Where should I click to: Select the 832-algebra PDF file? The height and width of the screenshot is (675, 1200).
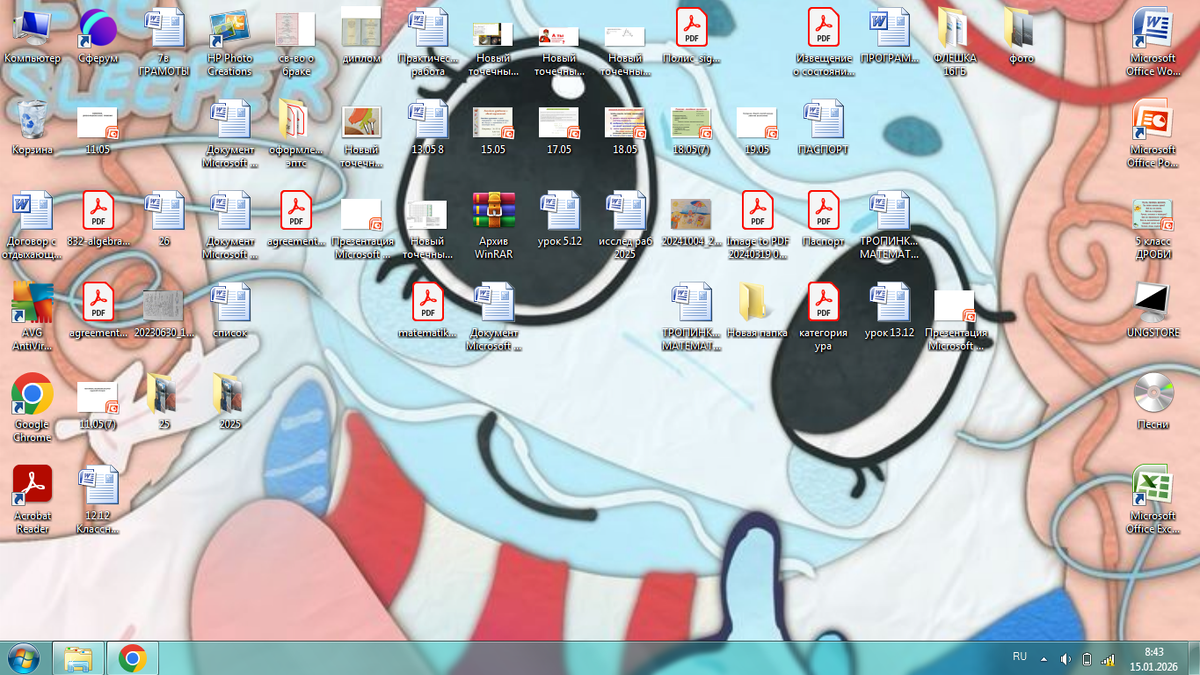click(x=98, y=219)
